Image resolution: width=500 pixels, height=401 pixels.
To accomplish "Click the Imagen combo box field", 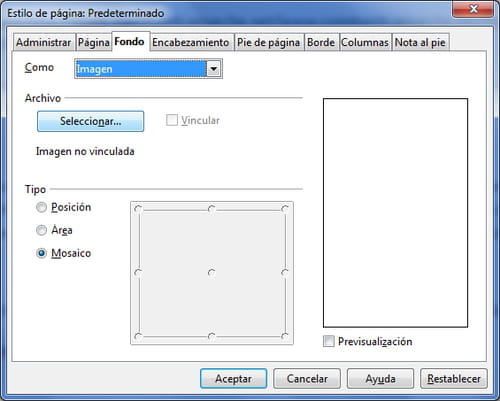I will click(x=148, y=69).
